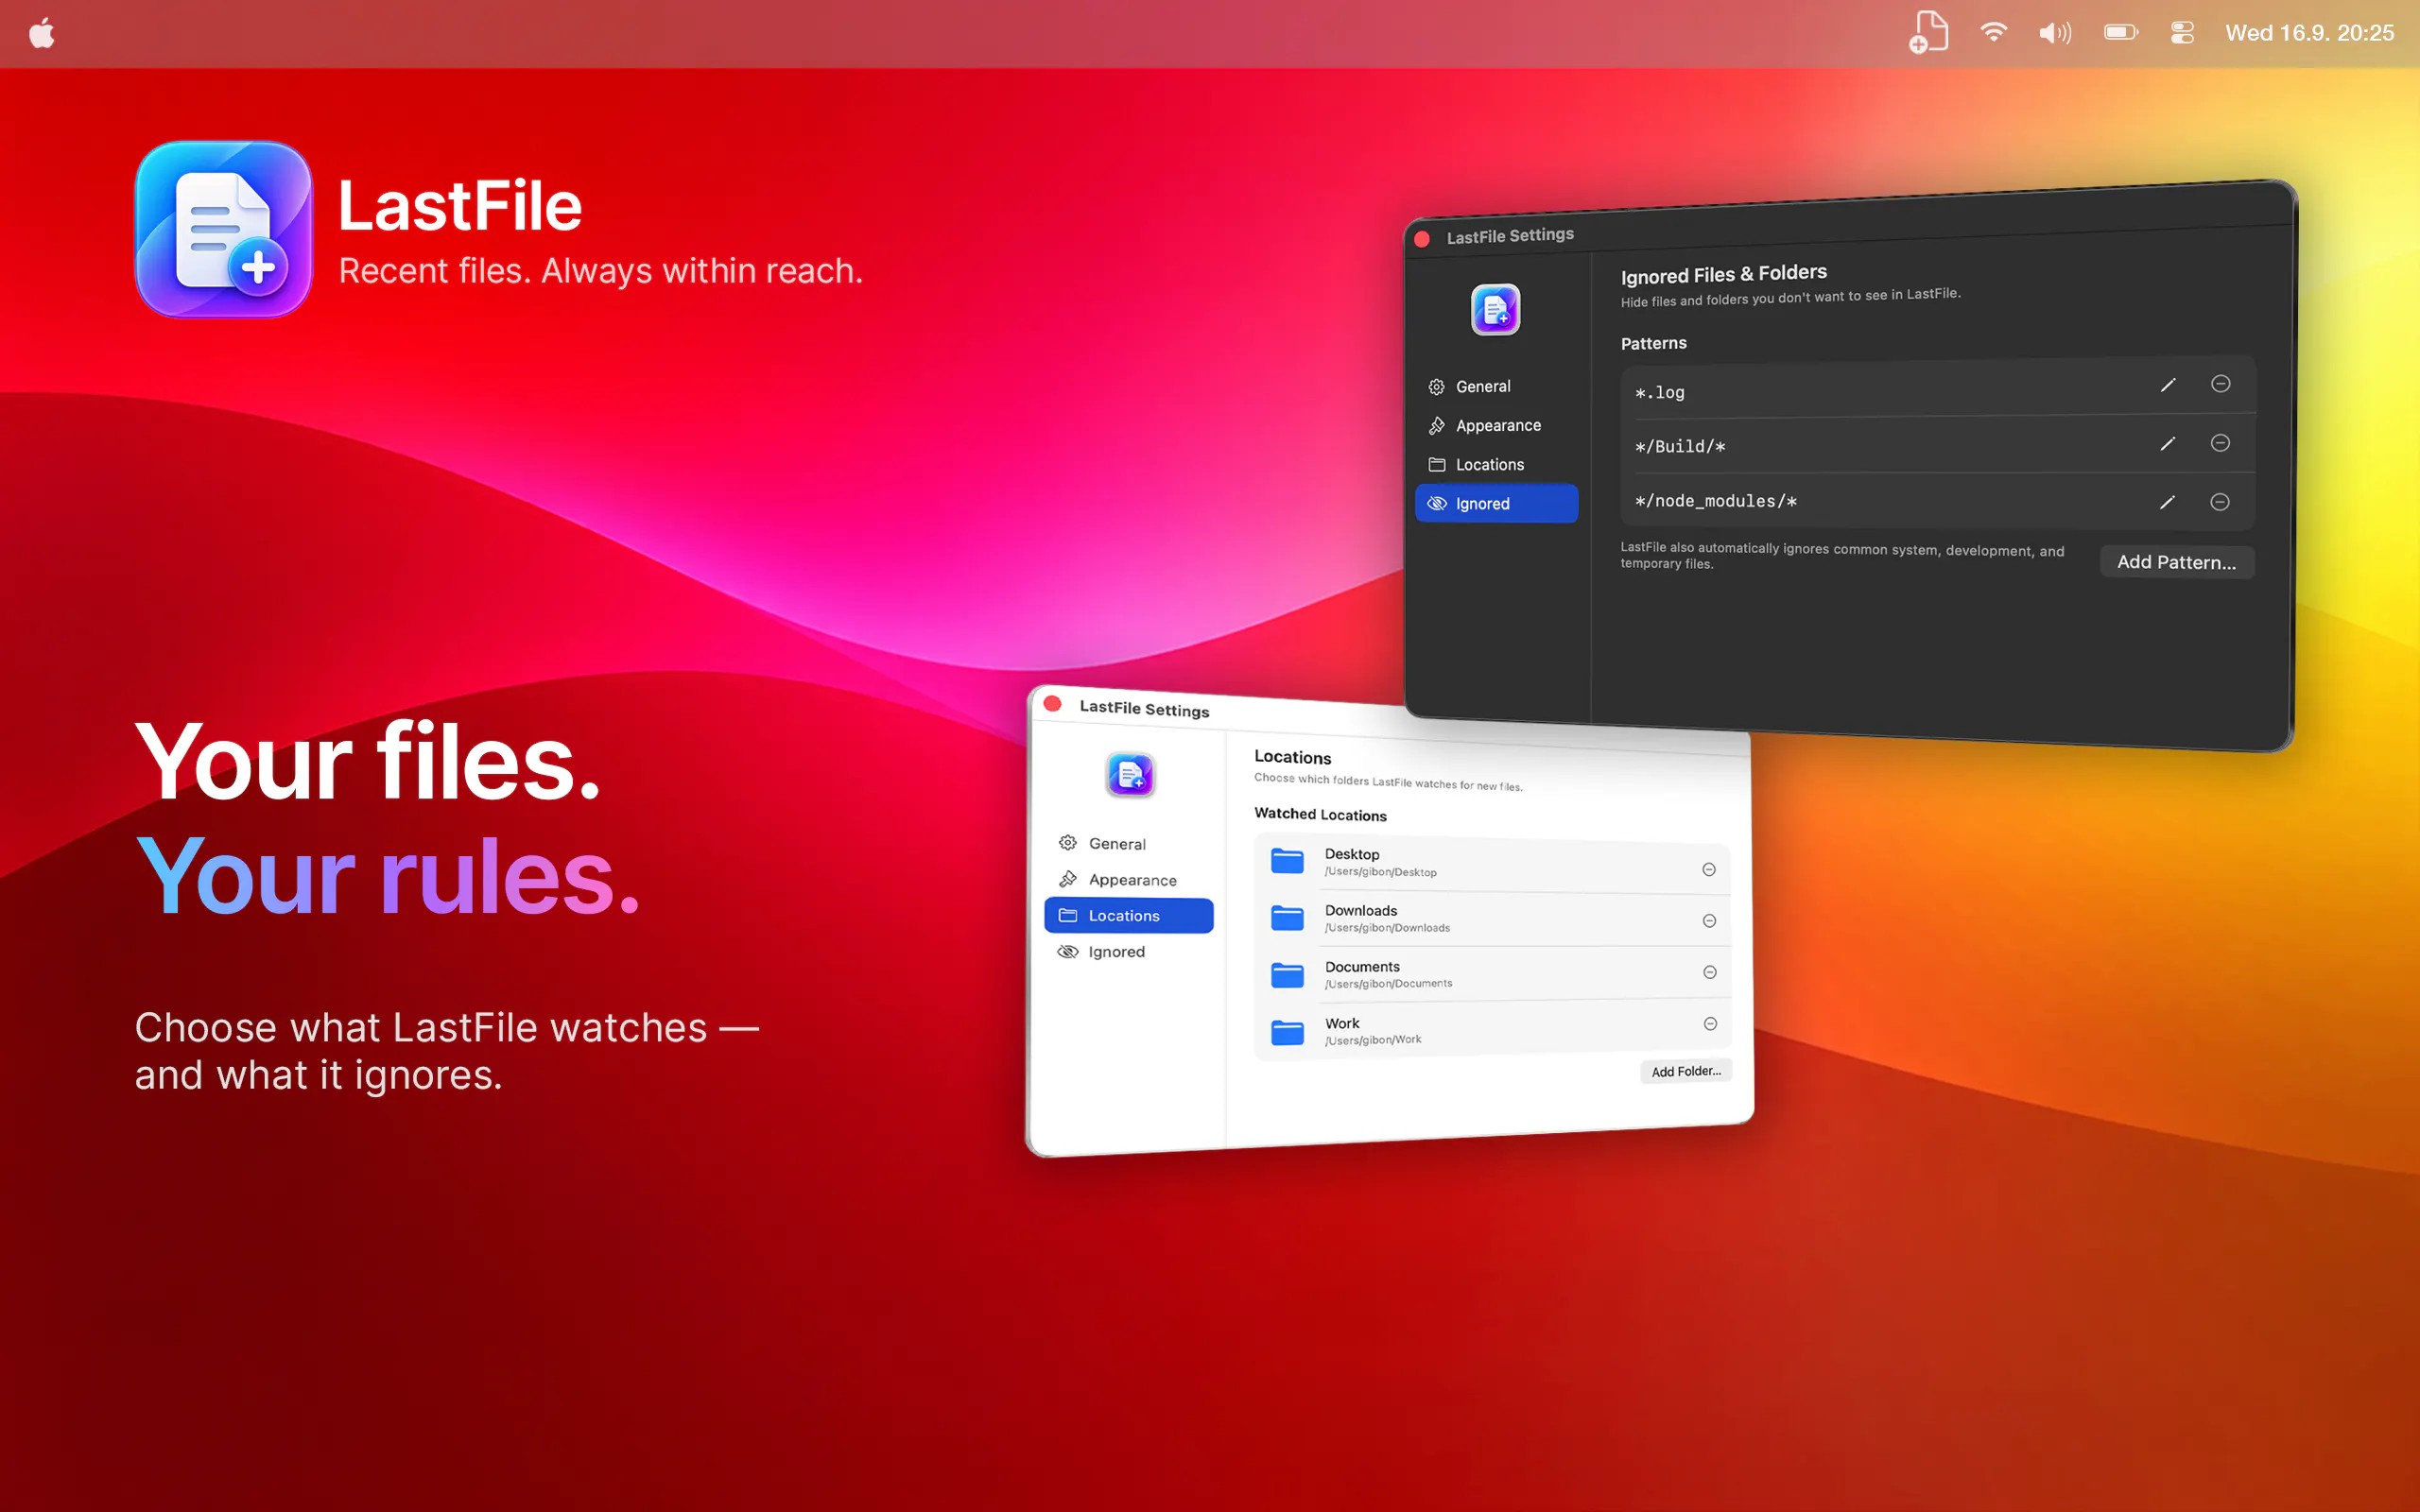Remove the Downloads watched location

pyautogui.click(x=1709, y=920)
